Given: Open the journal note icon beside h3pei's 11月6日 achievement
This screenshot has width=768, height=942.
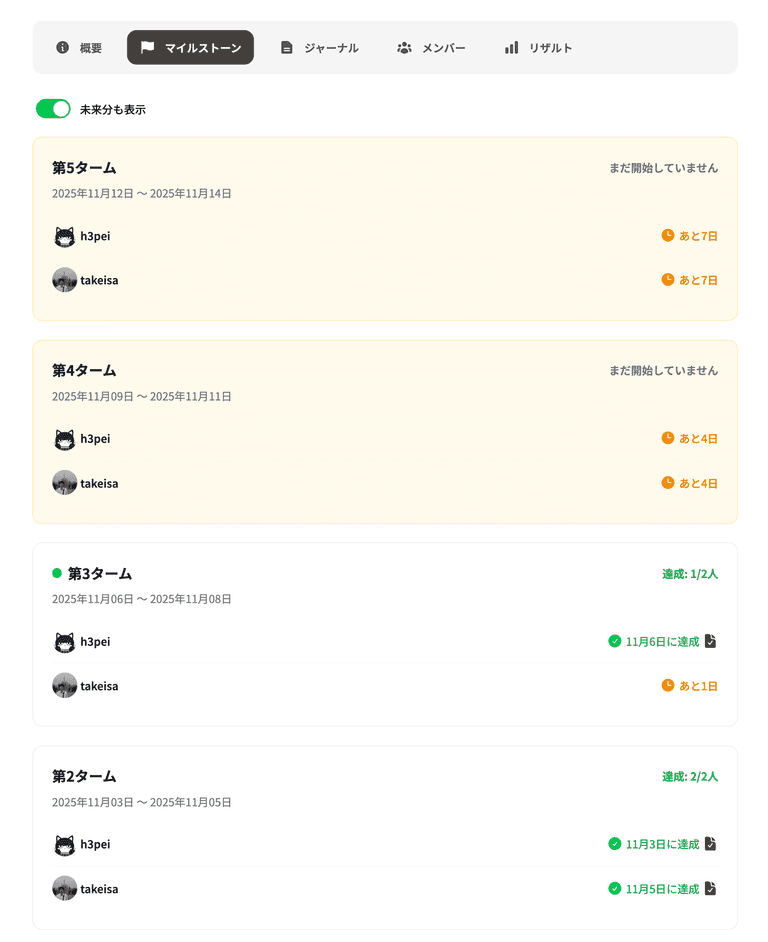Looking at the screenshot, I should [x=710, y=642].
